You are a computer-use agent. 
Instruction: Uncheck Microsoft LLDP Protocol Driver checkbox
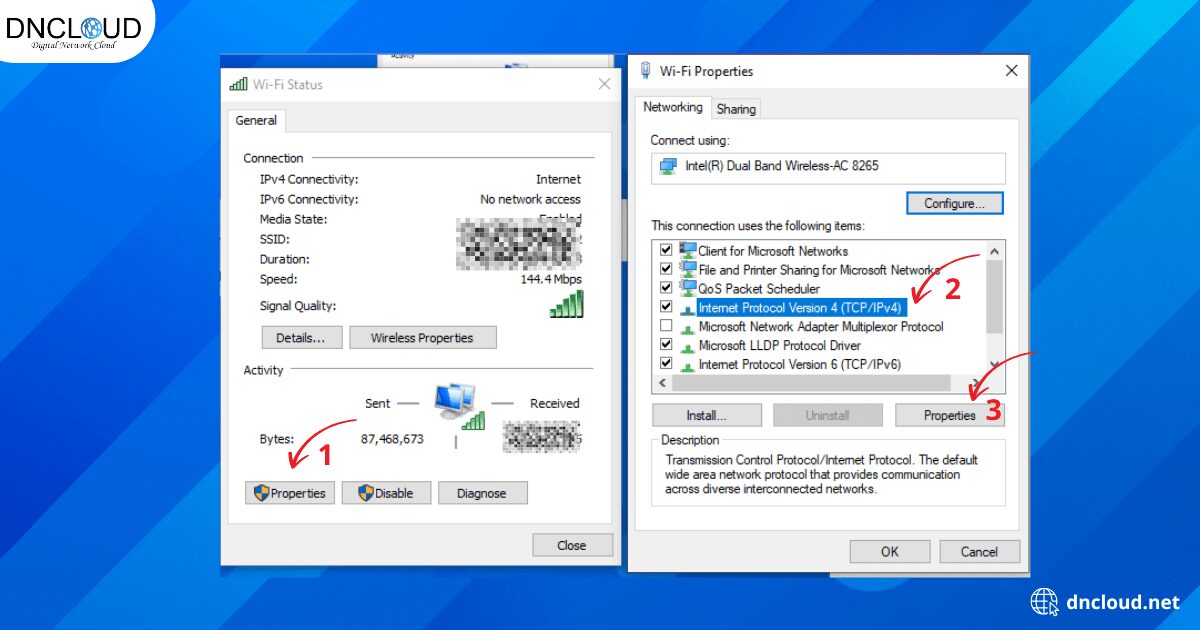pyautogui.click(x=666, y=345)
